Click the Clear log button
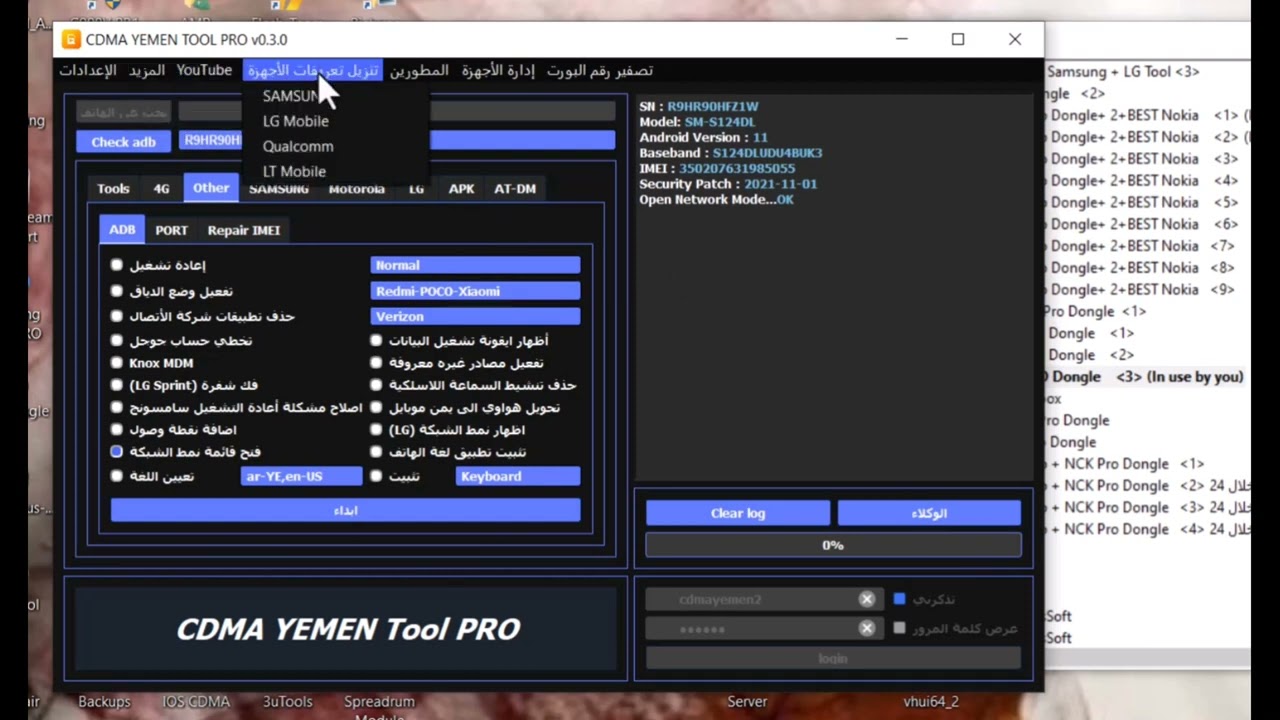 tap(738, 513)
